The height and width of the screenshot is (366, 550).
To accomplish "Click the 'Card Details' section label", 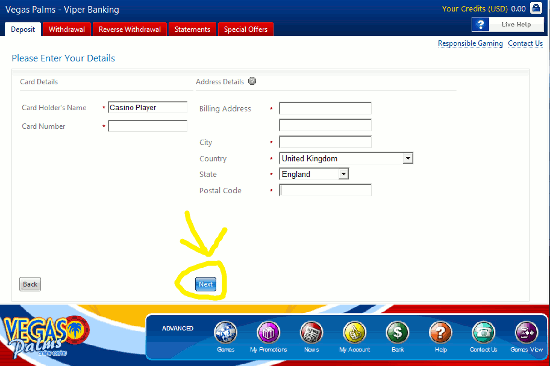I will pyautogui.click(x=39, y=82).
